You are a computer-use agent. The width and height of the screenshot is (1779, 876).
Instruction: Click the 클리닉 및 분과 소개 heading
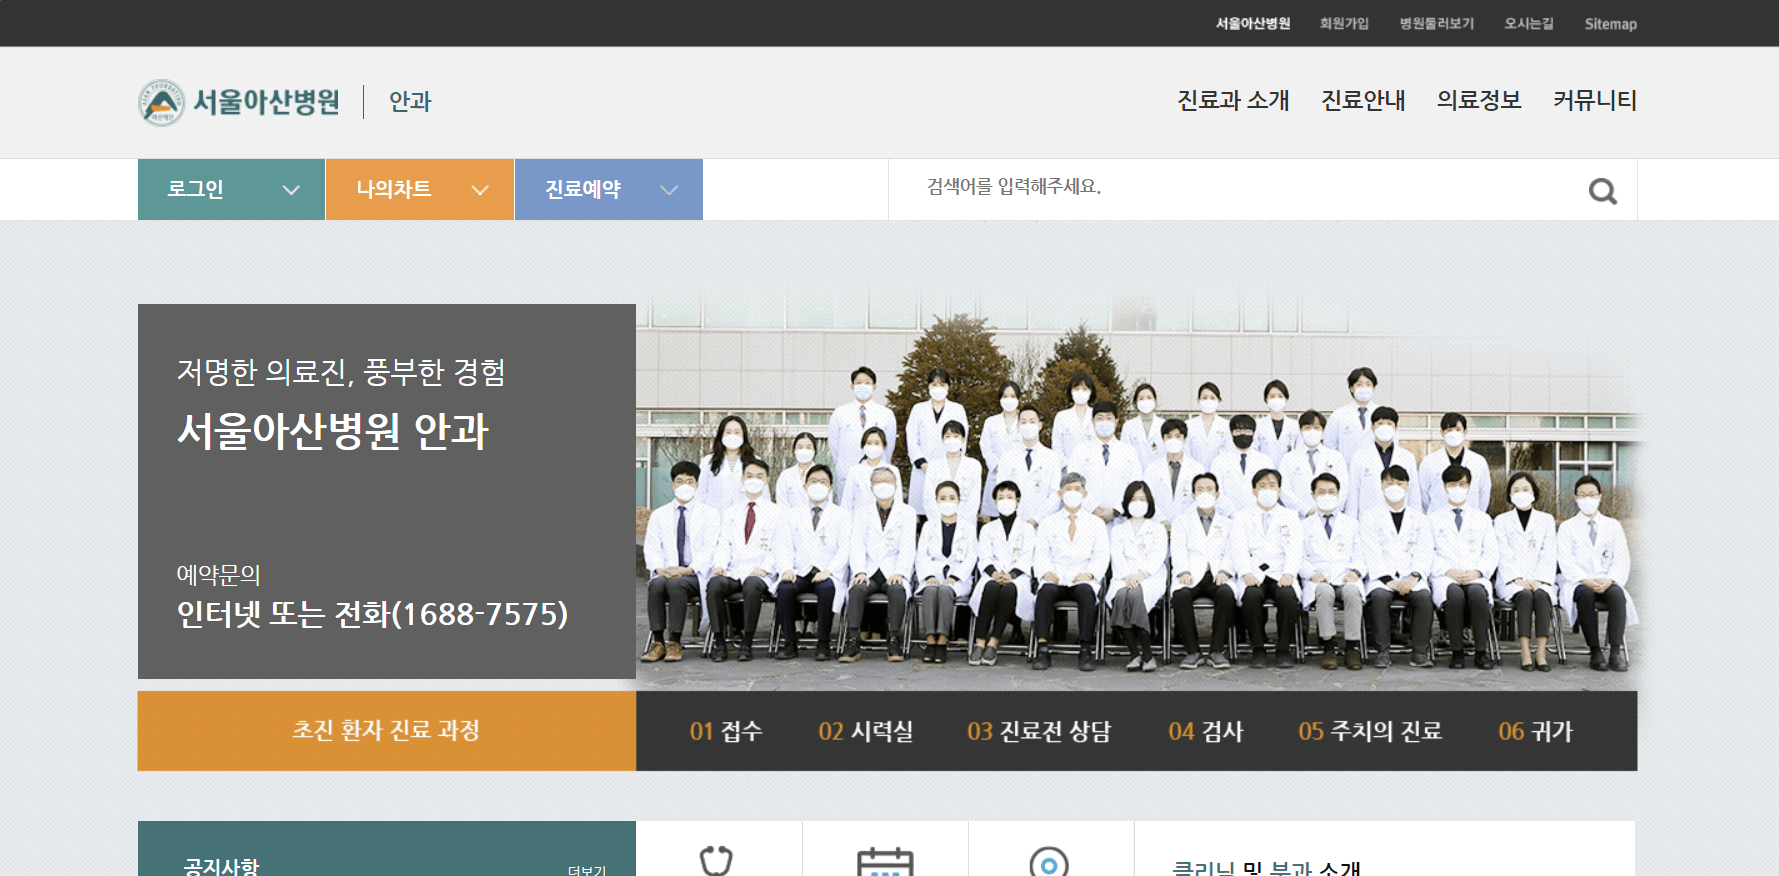tap(1266, 868)
